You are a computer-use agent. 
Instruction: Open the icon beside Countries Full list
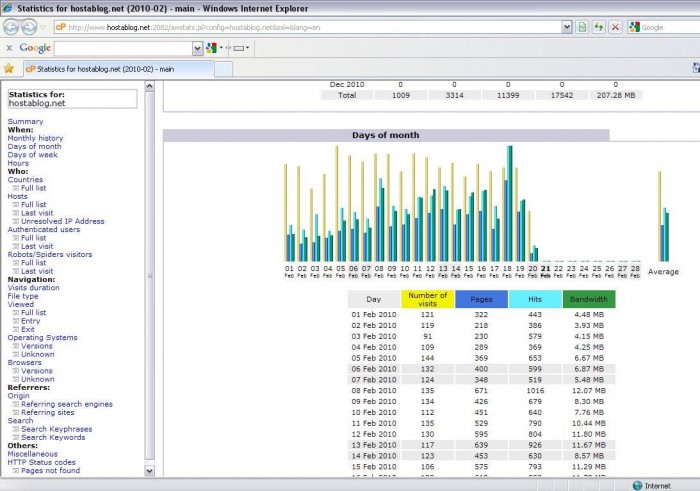pos(16,188)
